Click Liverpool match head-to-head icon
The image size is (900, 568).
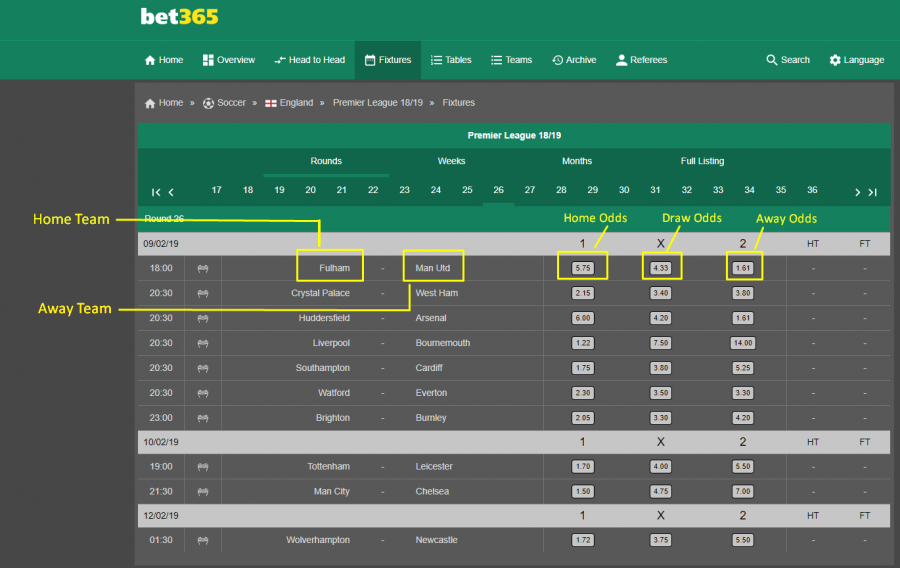point(203,344)
